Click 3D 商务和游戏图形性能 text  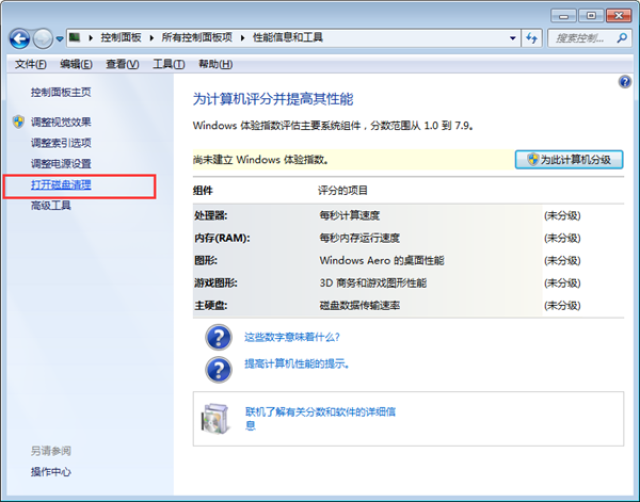tap(373, 283)
